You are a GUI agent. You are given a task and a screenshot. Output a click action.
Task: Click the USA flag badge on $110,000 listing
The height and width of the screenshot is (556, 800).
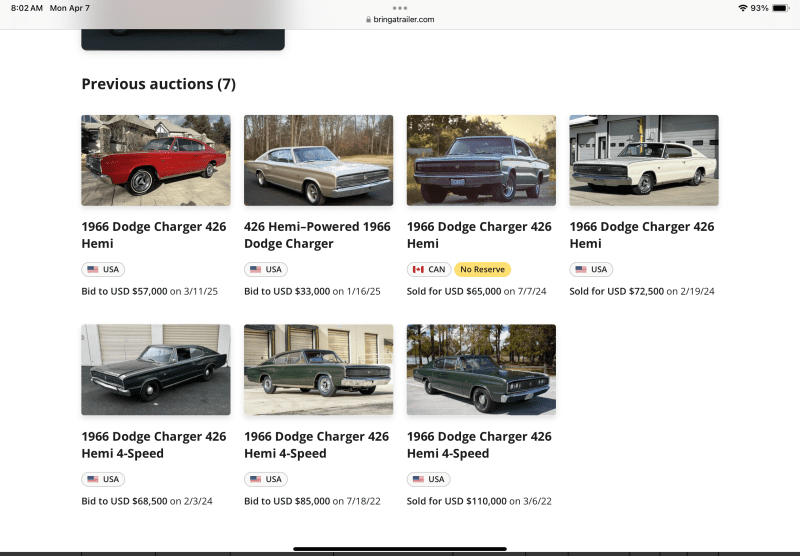[x=429, y=479]
